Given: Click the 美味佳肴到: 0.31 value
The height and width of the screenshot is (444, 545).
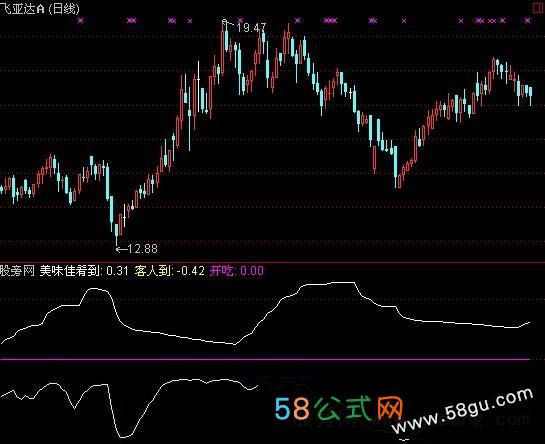Looking at the screenshot, I should point(84,271).
